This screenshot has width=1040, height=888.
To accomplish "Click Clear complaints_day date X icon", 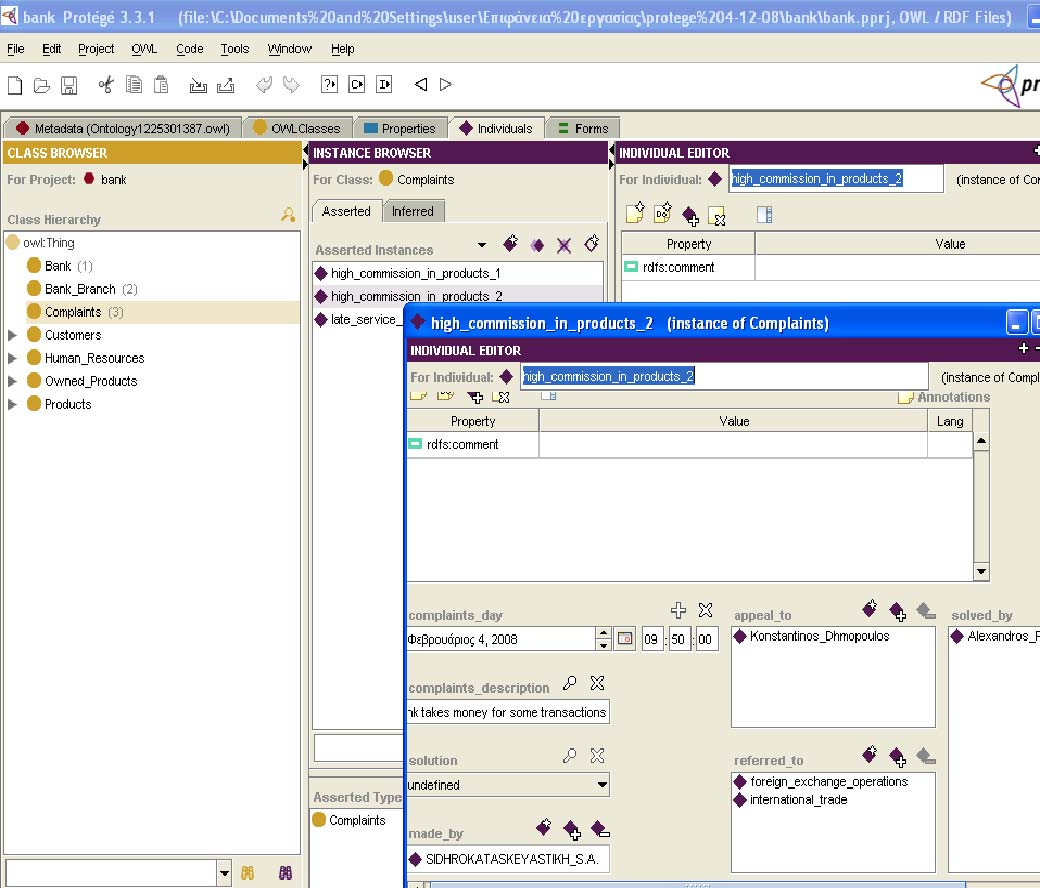I will tap(705, 610).
